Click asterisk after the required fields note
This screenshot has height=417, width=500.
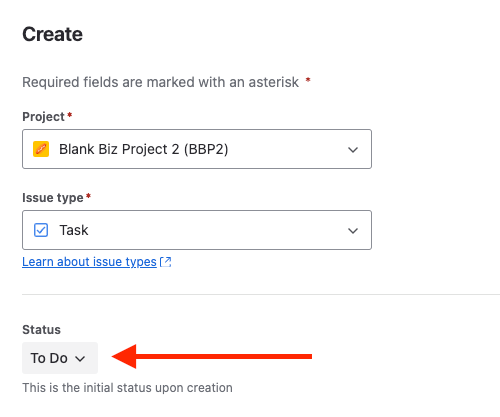(308, 80)
